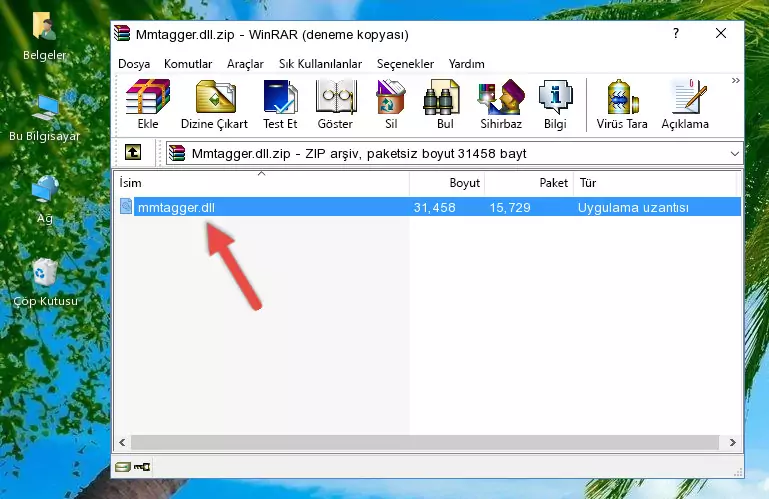Open the Dosya menu

pyautogui.click(x=134, y=64)
